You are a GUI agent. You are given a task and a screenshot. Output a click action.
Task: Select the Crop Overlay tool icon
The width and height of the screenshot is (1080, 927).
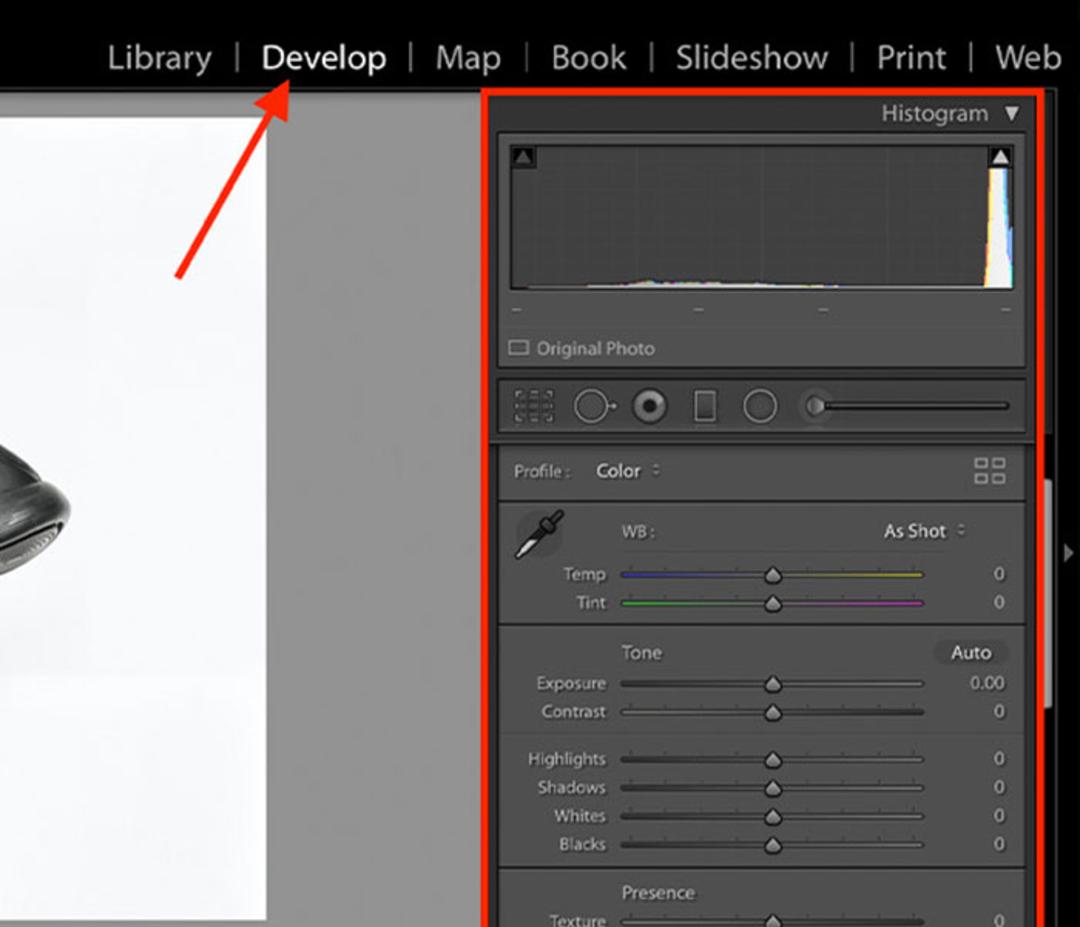coord(534,406)
